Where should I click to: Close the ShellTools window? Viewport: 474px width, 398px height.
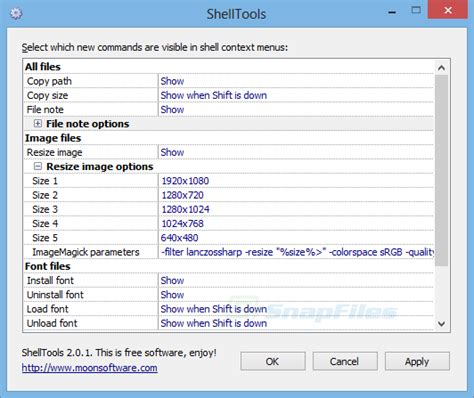448,10
